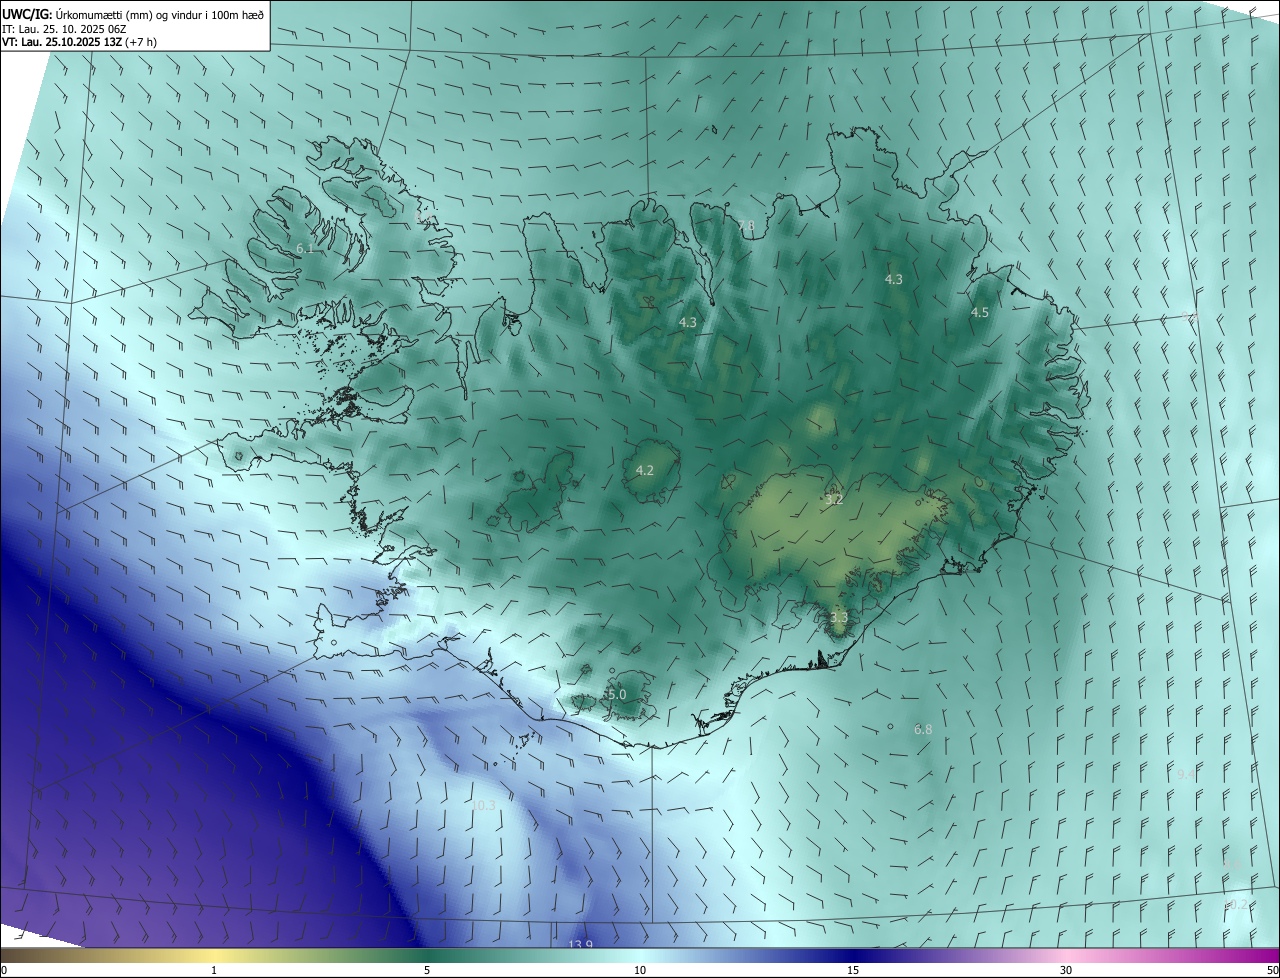This screenshot has height=978, width=1280.
Task: Click the 4.3 value nearest the 7.8 label
Action: (x=688, y=322)
